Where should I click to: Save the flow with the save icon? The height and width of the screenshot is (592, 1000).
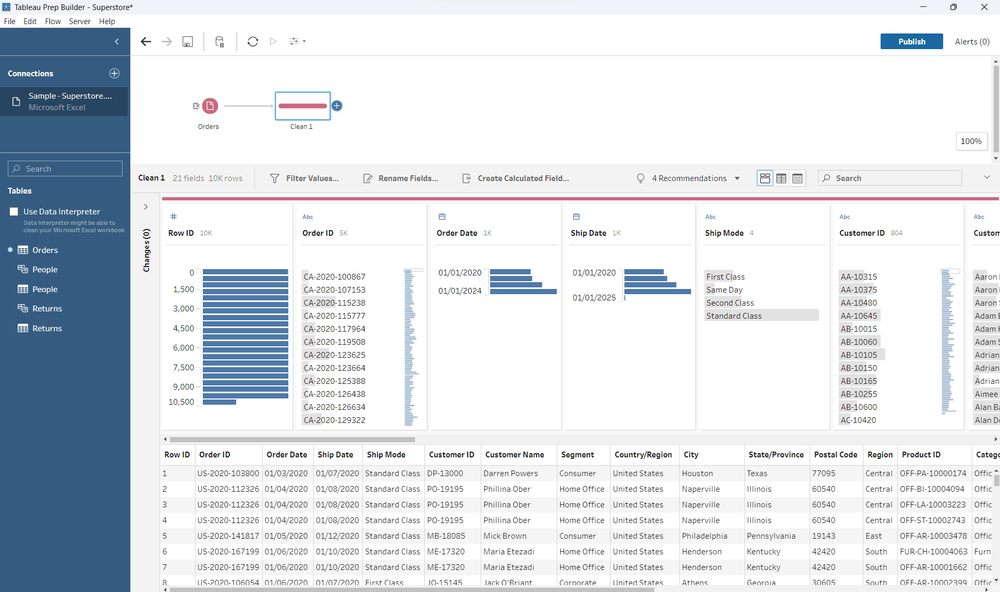(188, 41)
